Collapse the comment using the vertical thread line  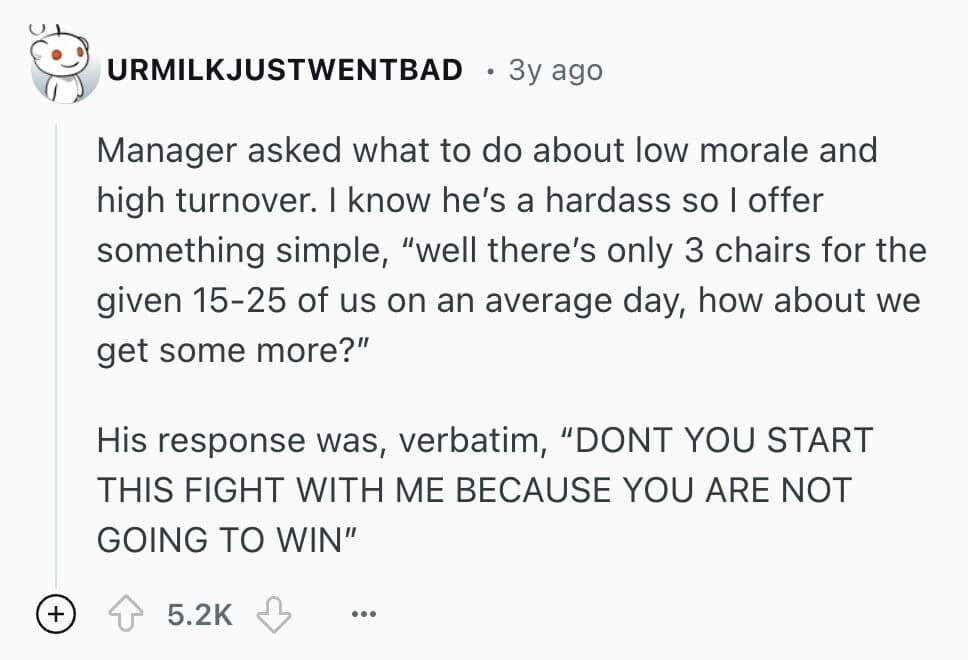[x=58, y=350]
